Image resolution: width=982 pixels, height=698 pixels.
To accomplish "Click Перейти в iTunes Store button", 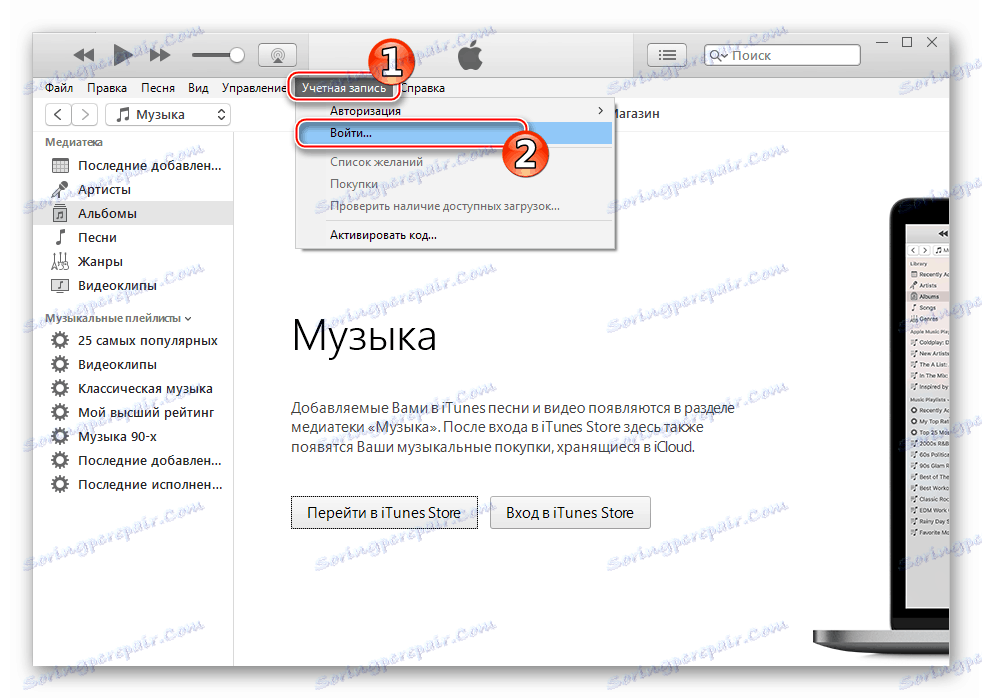I will pos(384,513).
